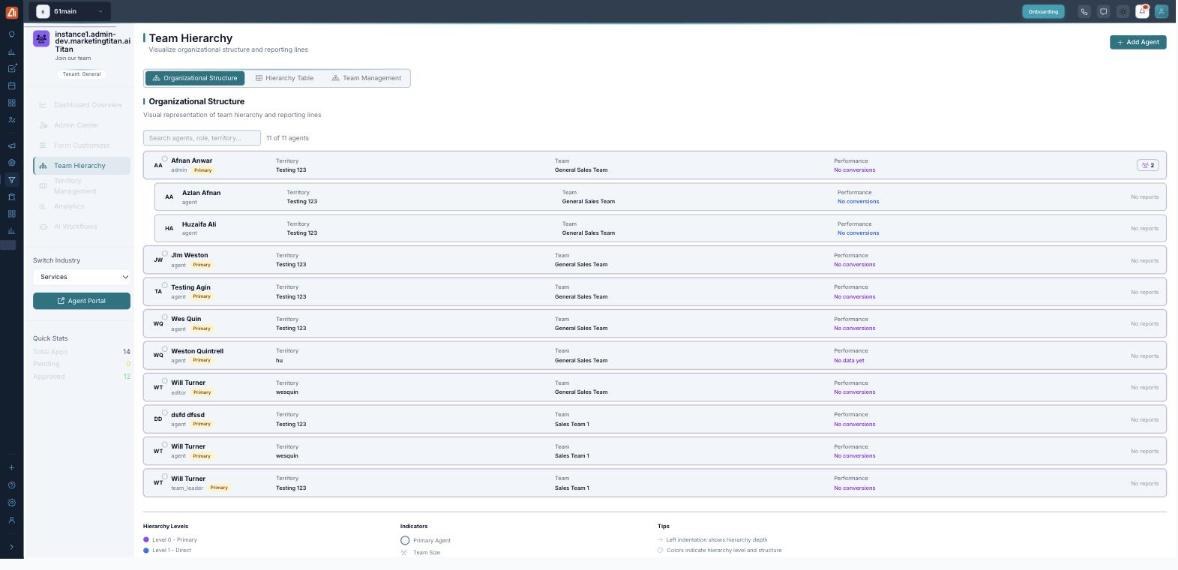Screen dimensions: 1178x570
Task: Click the plus icon in the left rail bottom
Action: pos(11,467)
